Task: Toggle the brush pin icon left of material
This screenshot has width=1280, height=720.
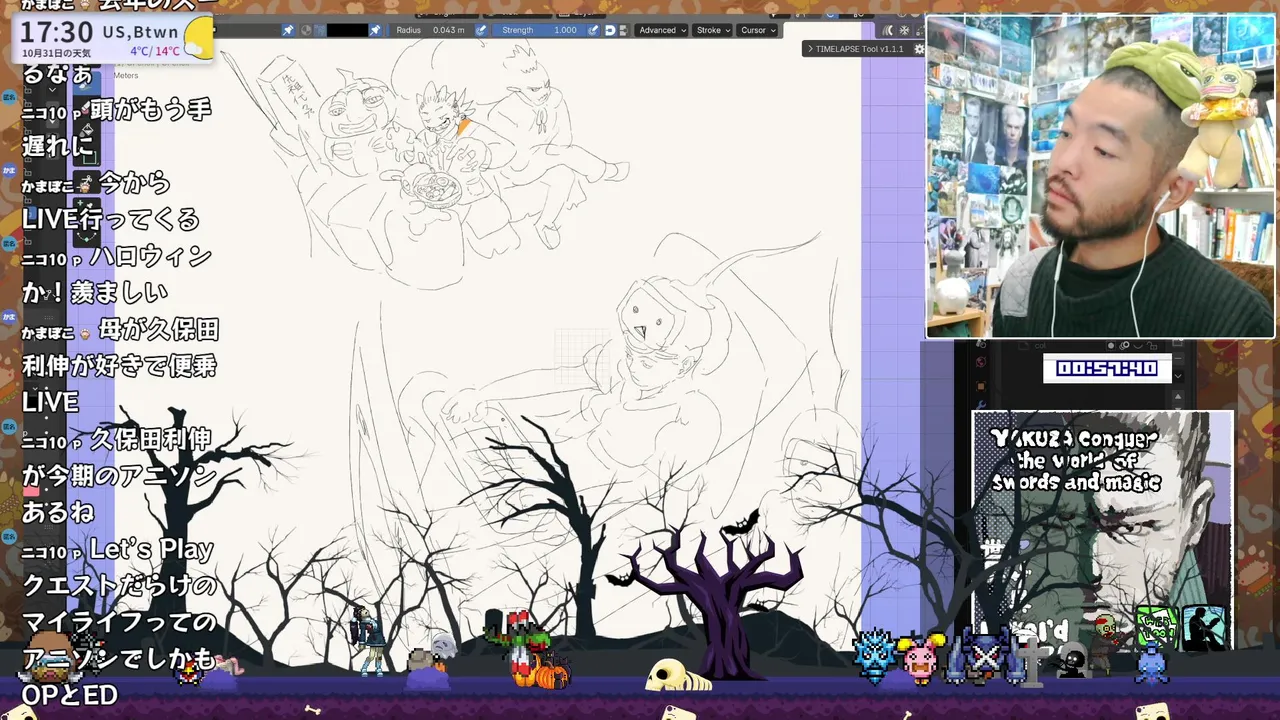Action: point(288,30)
